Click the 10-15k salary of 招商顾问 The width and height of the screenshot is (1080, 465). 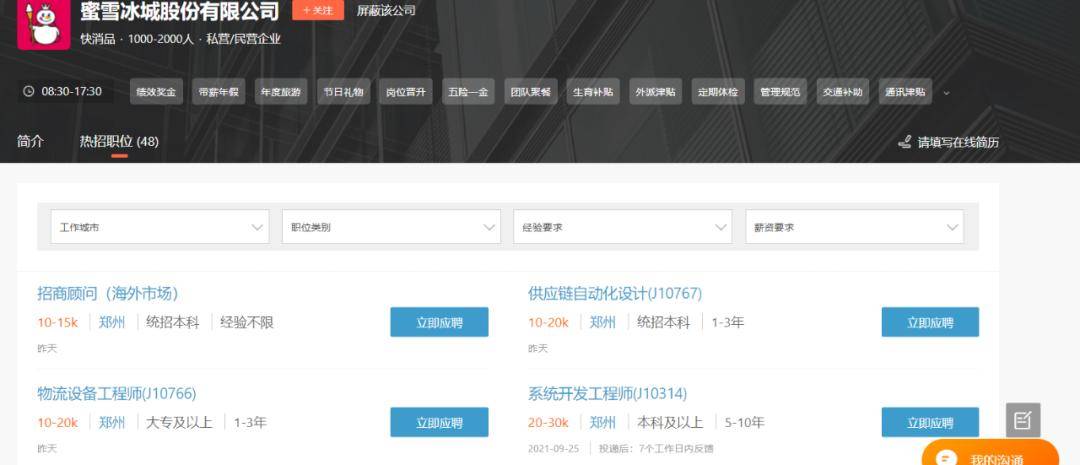pyautogui.click(x=58, y=322)
